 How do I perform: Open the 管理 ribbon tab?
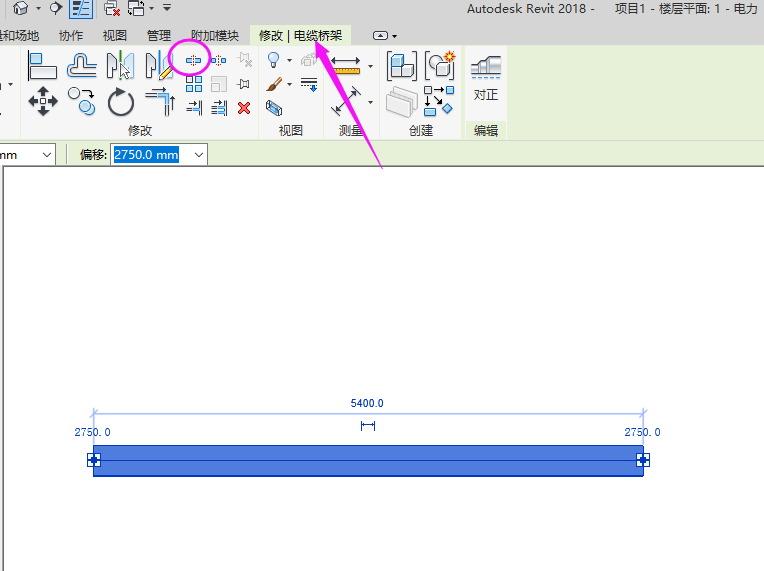159,36
